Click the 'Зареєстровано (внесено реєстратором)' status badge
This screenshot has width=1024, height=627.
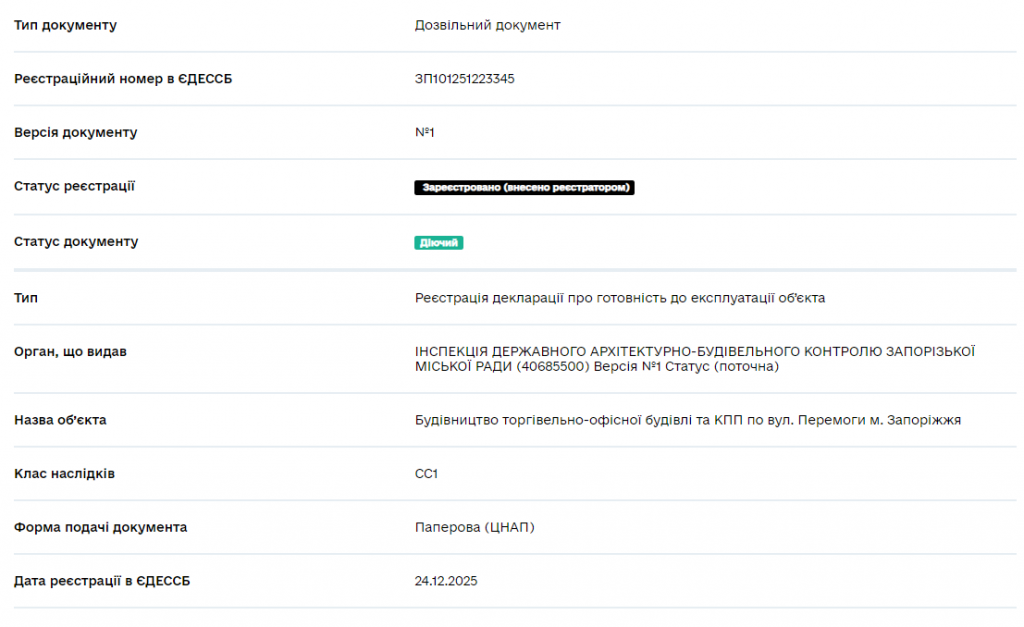[x=525, y=188]
